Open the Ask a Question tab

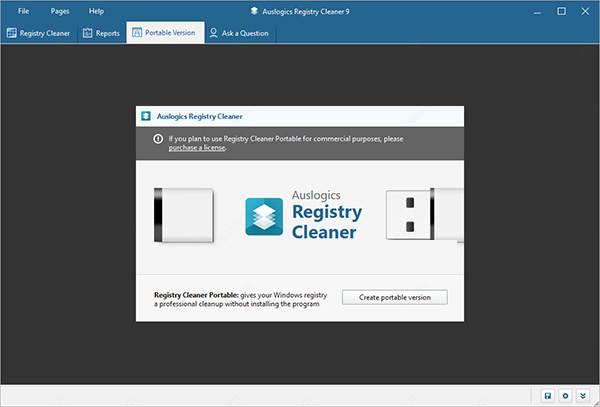[x=239, y=33]
